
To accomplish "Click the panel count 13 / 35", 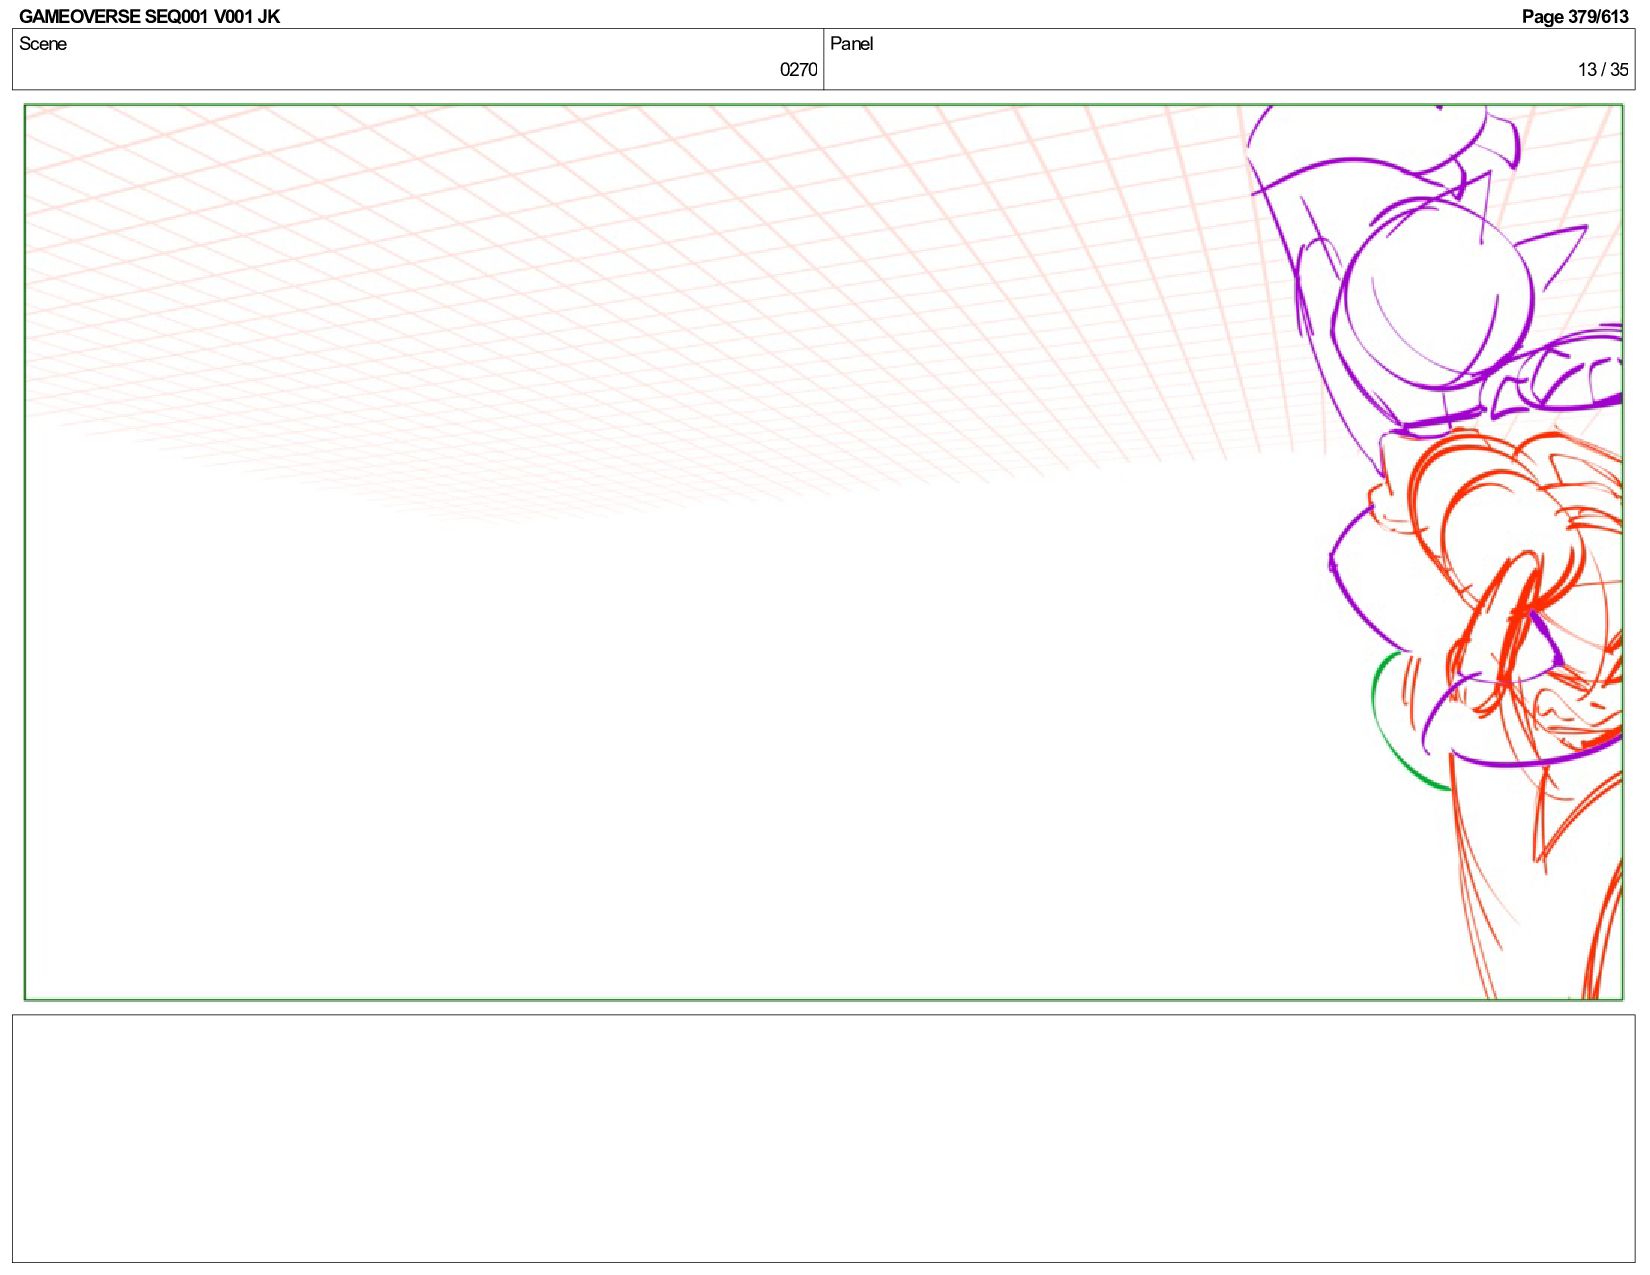I will pos(1603,70).
